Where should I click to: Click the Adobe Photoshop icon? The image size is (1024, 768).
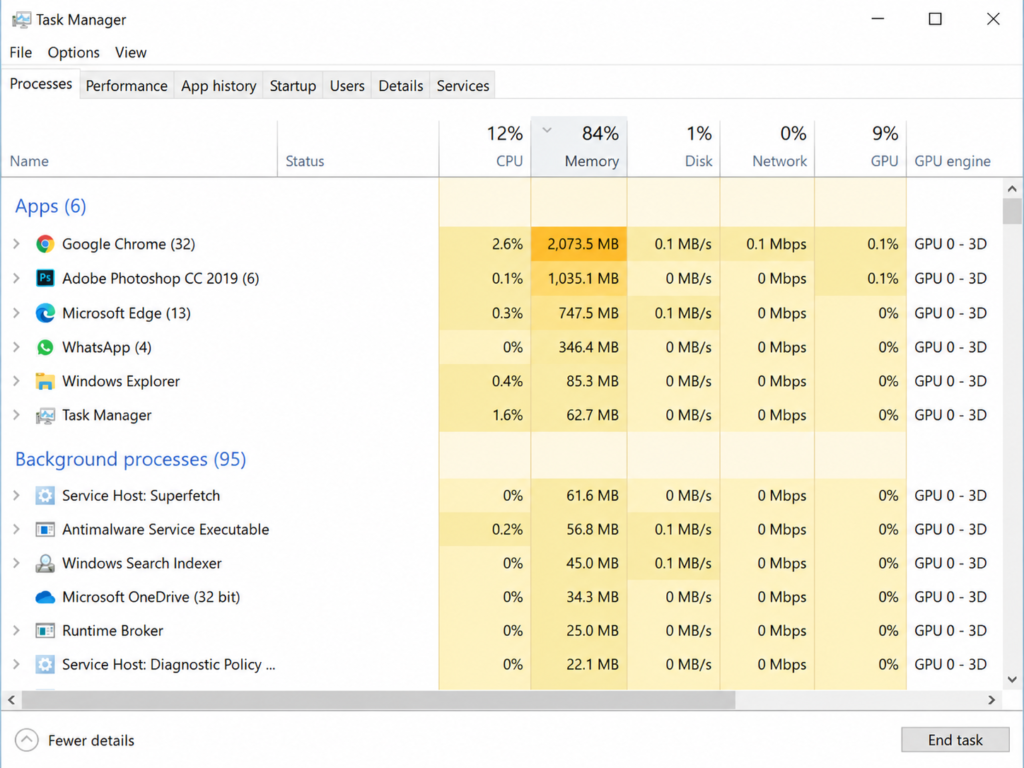45,278
